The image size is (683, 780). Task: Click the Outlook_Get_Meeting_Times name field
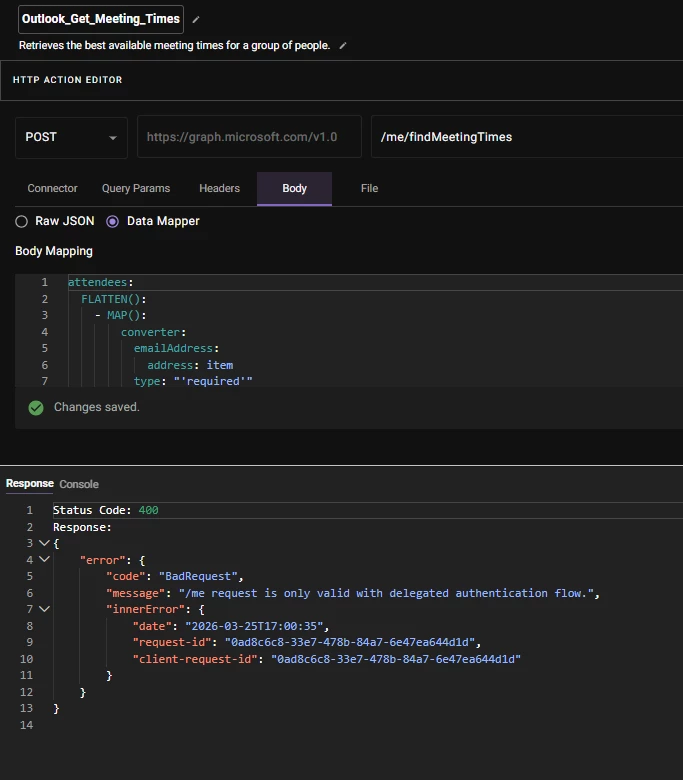(100, 19)
